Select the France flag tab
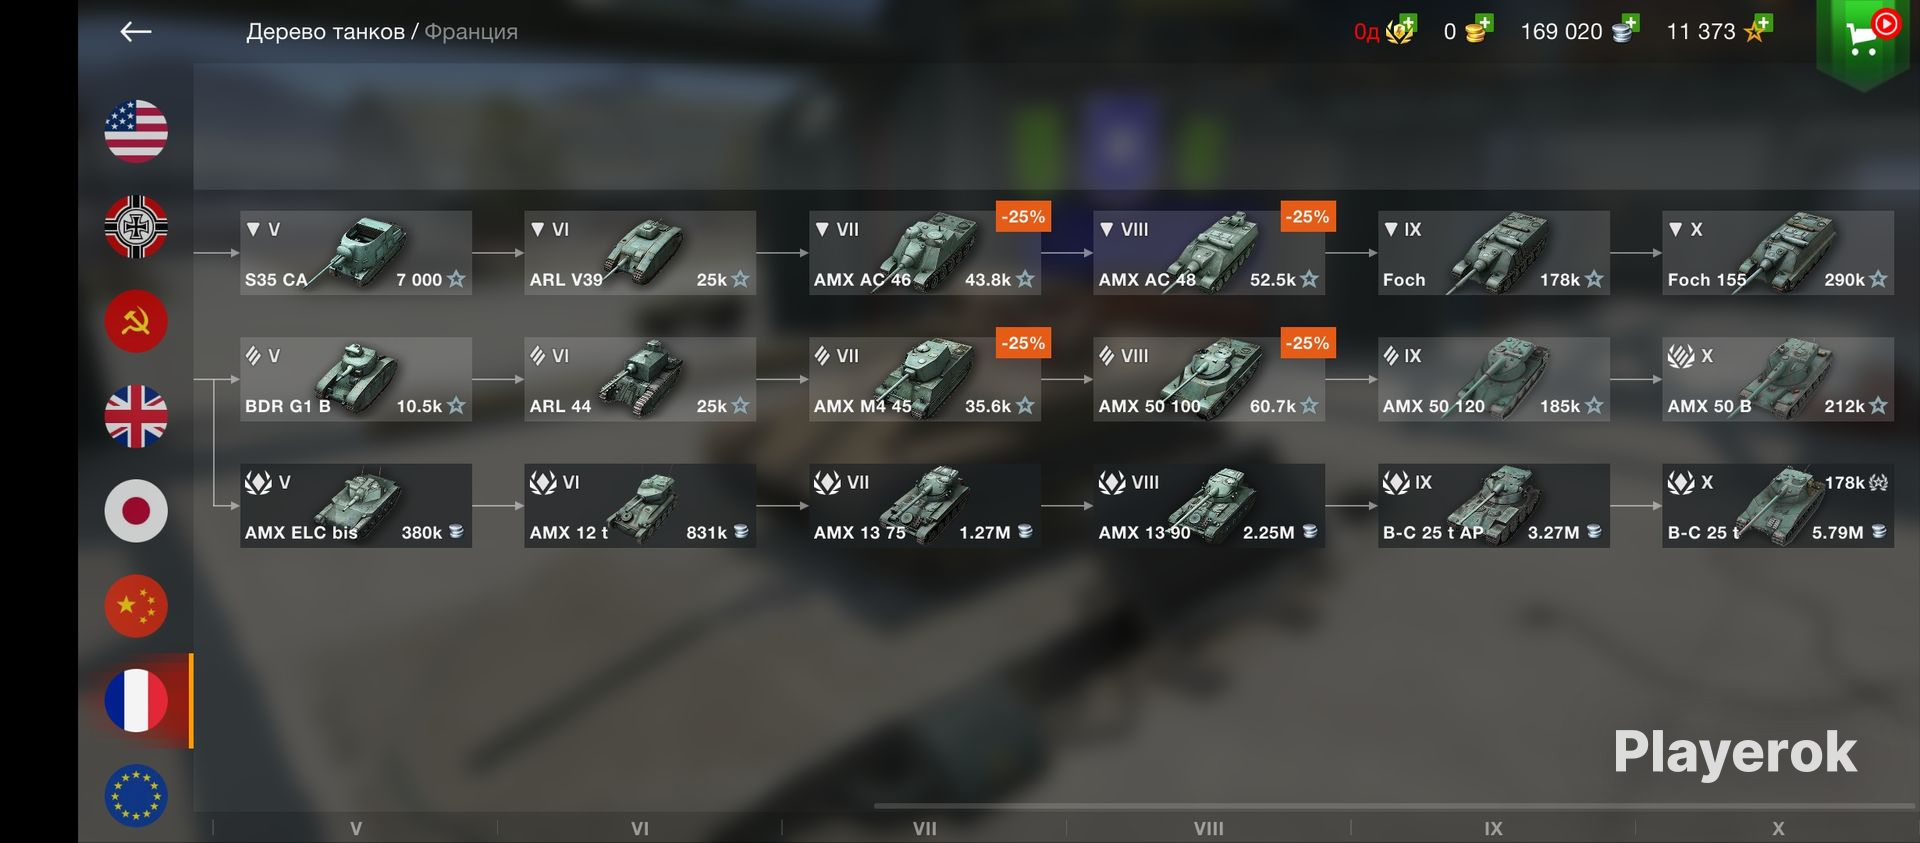Viewport: 1920px width, 843px height. 136,701
